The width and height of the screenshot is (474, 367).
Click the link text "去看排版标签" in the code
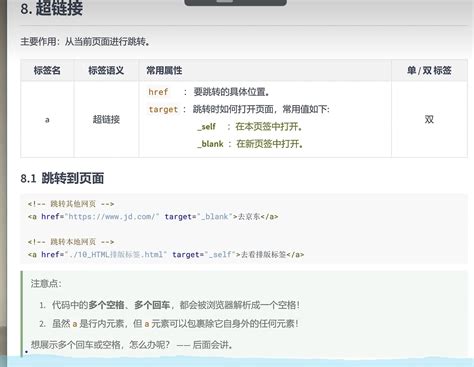pos(264,255)
